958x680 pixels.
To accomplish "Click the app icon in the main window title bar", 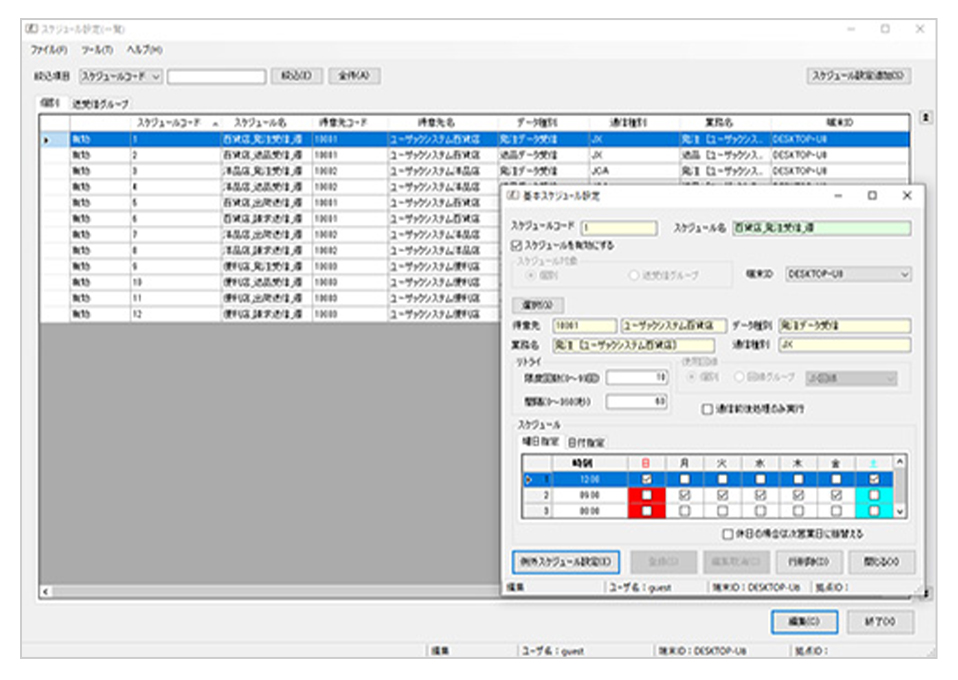I will pyautogui.click(x=31, y=29).
